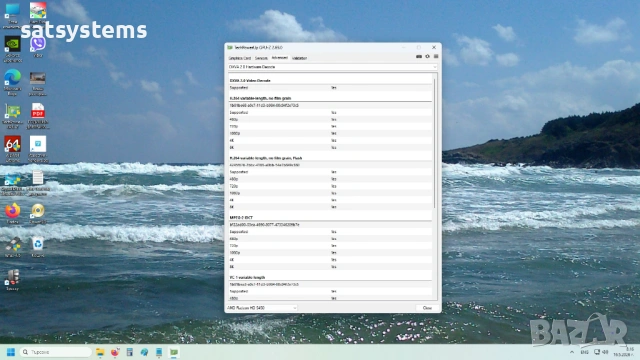Open the Windows Start menu

[11, 352]
